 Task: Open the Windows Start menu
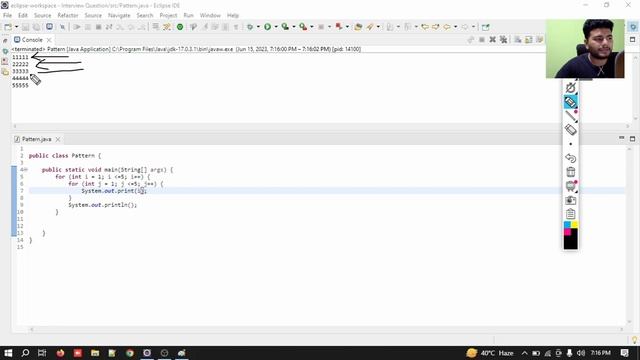pos(8,353)
